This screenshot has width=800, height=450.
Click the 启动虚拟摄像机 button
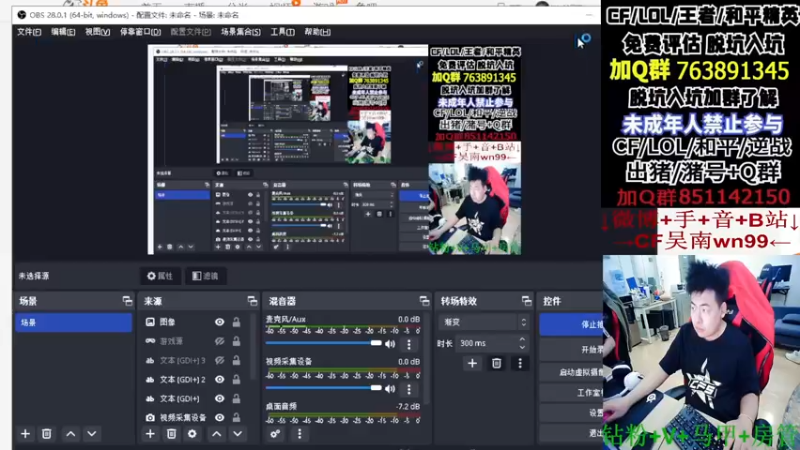571,372
